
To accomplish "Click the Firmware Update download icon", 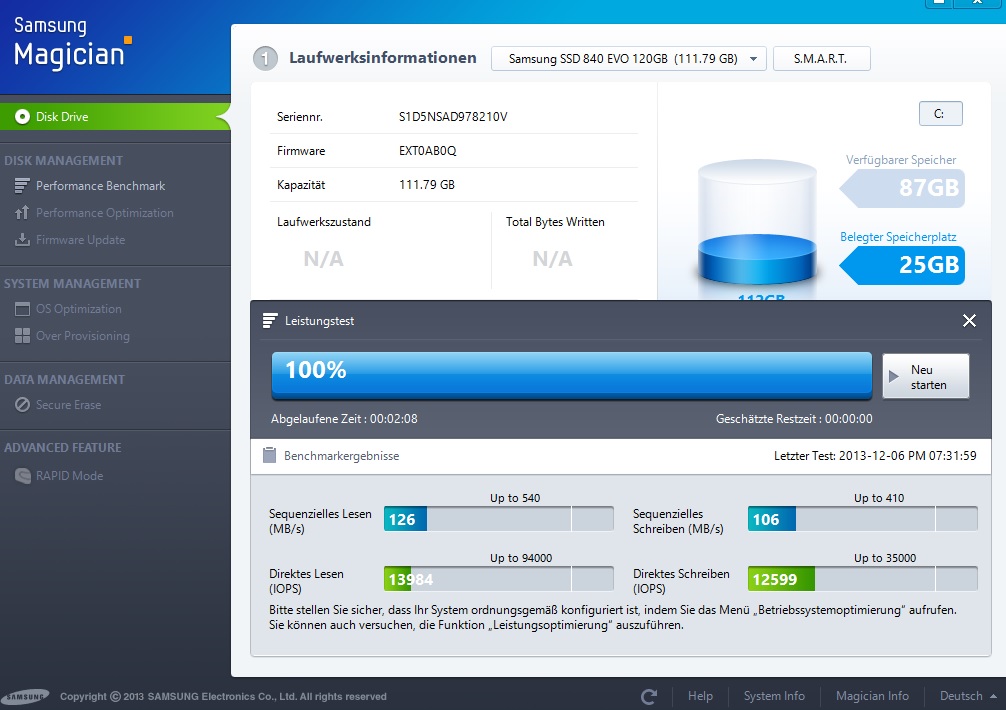I will click(x=22, y=239).
